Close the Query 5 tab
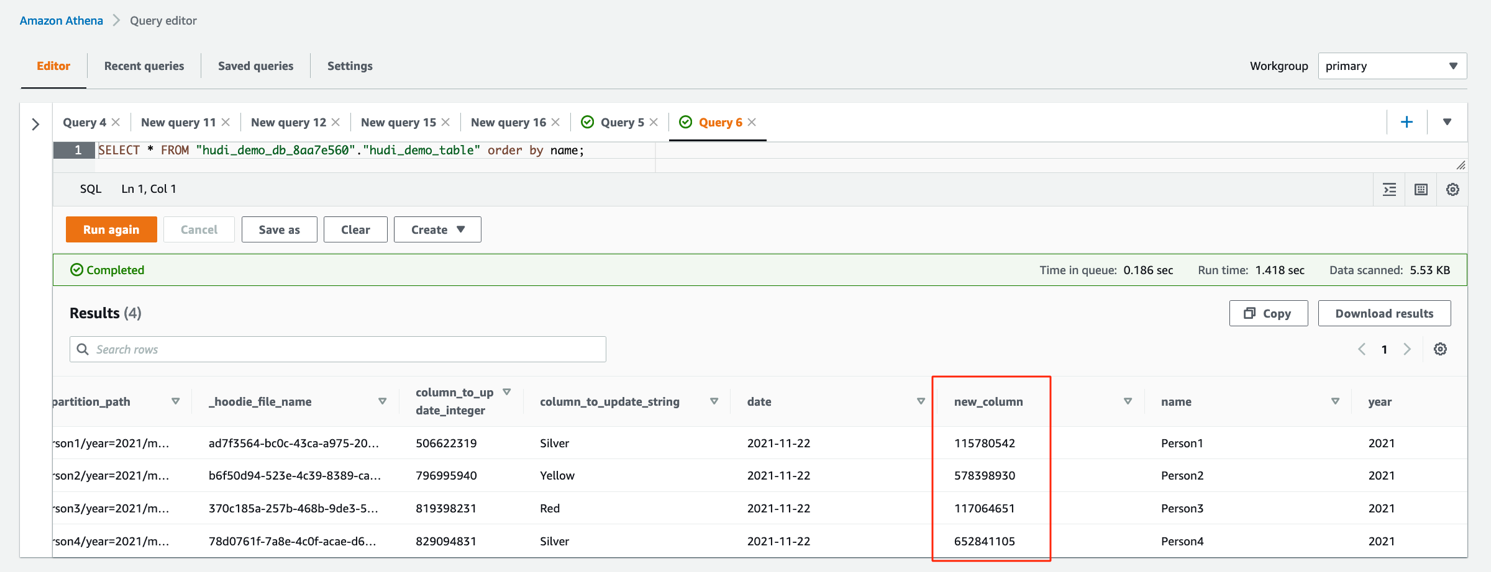 pos(654,122)
